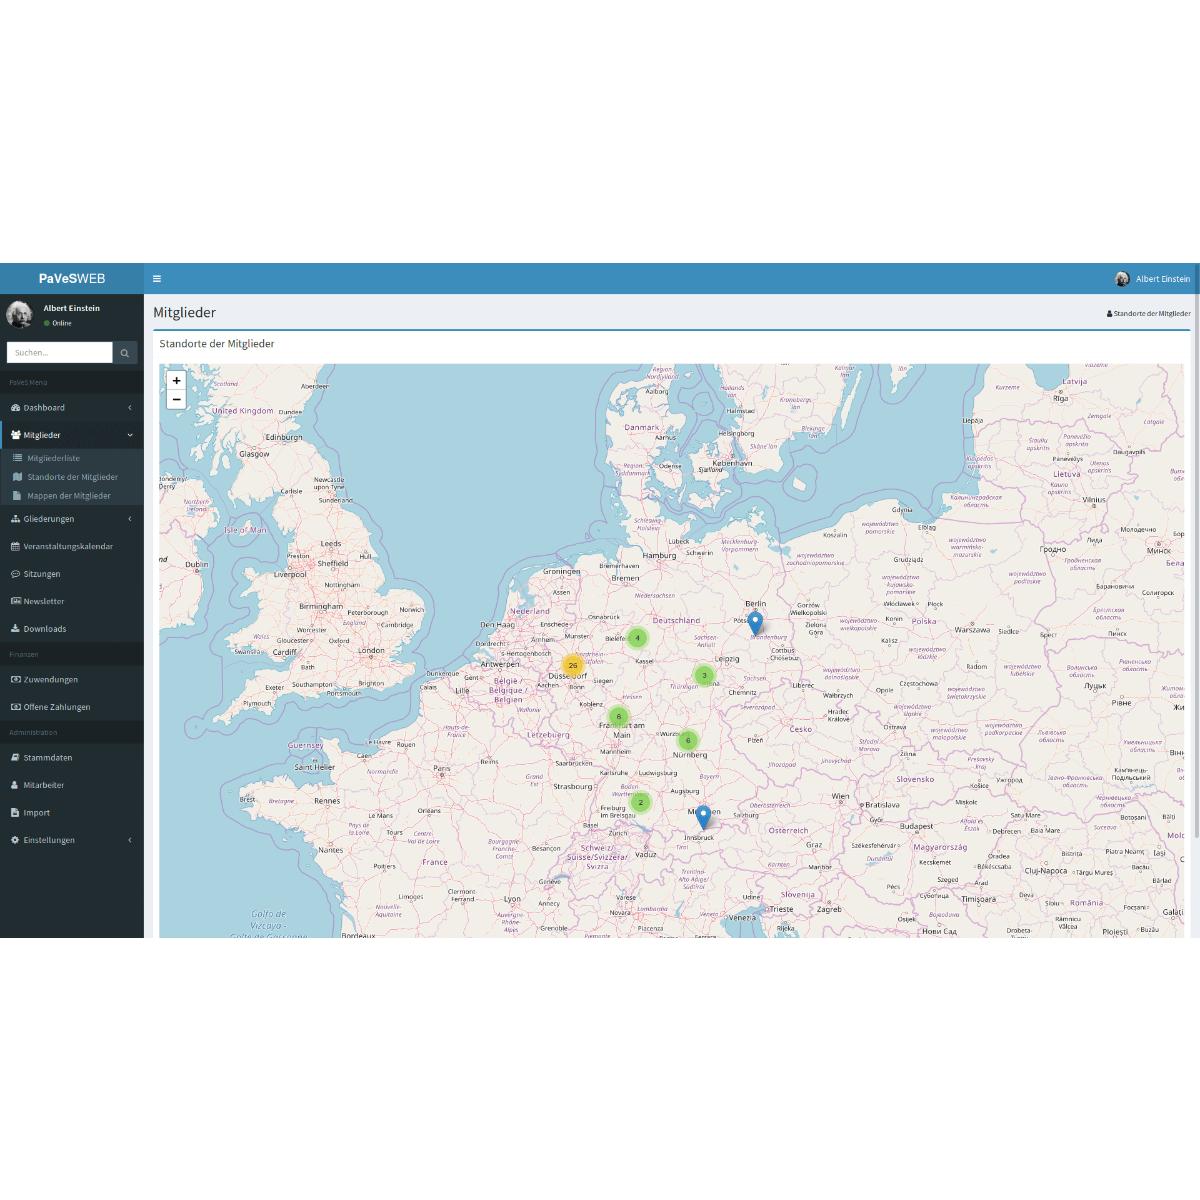Click the blue map pin near Berlin
Screen dimensions: 1200x1200
755,622
